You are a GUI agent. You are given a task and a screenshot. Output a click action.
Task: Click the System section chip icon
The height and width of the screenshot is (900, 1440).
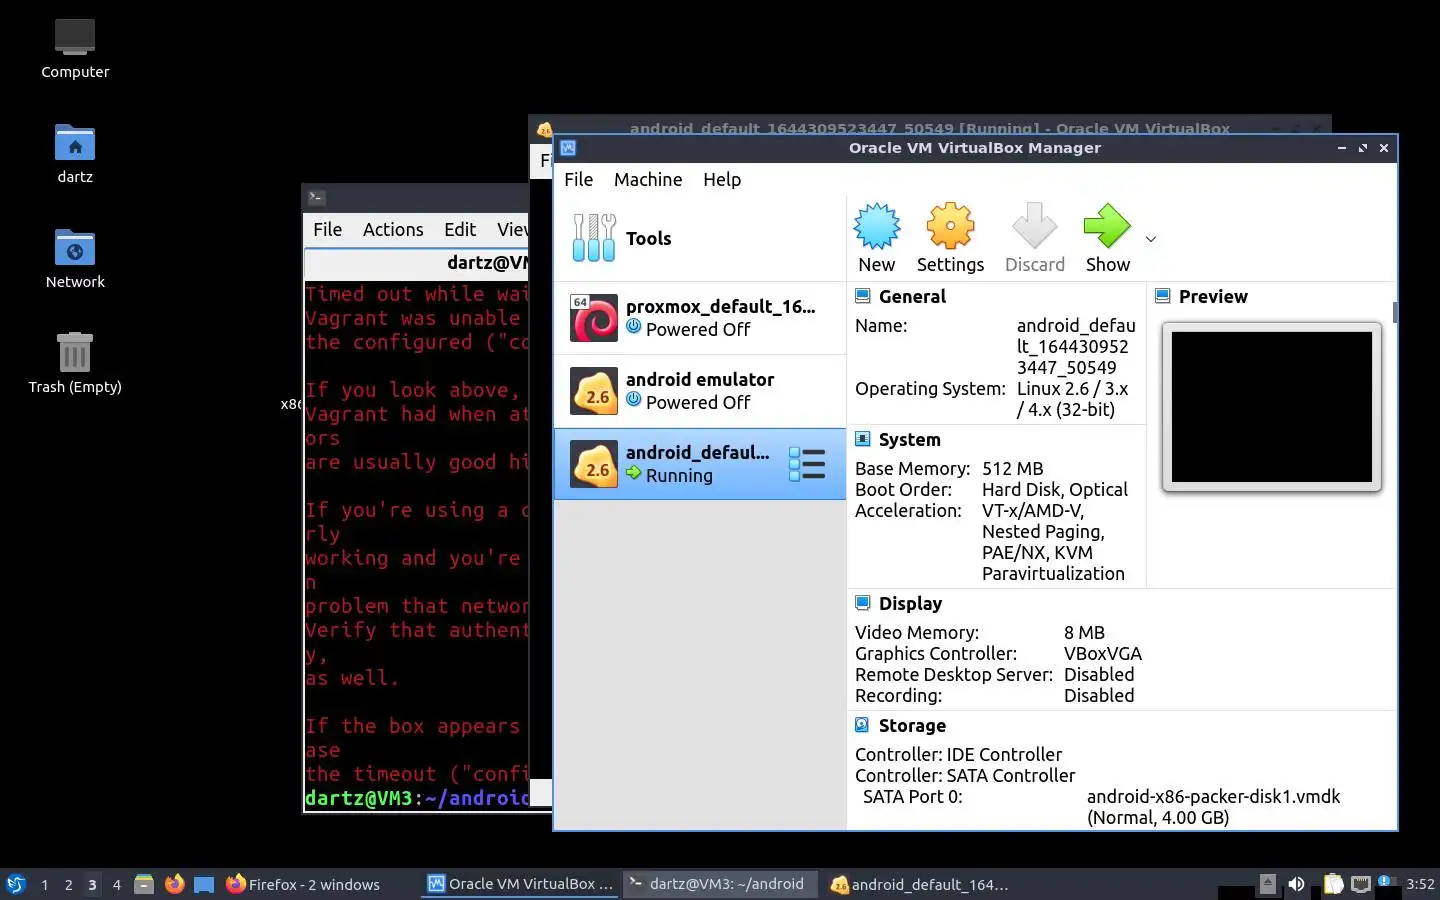(862, 438)
